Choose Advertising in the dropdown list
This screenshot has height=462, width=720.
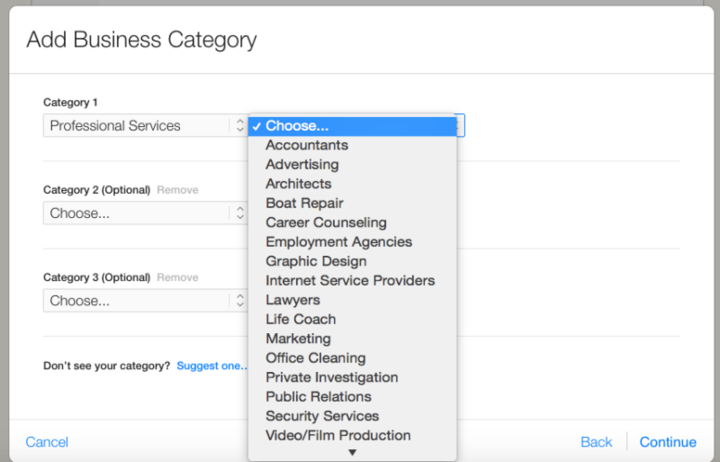[302, 164]
